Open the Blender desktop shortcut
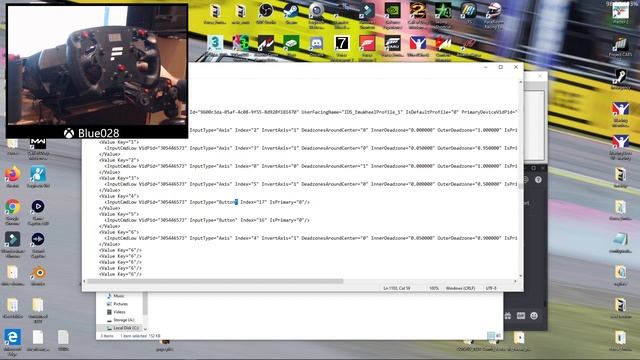Image resolution: width=640 pixels, height=360 pixels. (x=38, y=275)
